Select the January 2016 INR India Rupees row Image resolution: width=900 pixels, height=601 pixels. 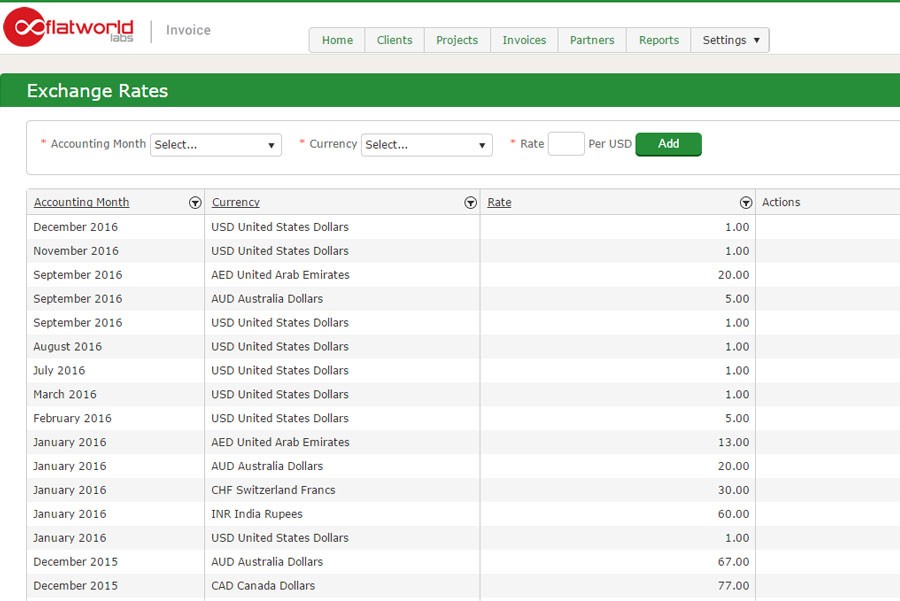300,513
